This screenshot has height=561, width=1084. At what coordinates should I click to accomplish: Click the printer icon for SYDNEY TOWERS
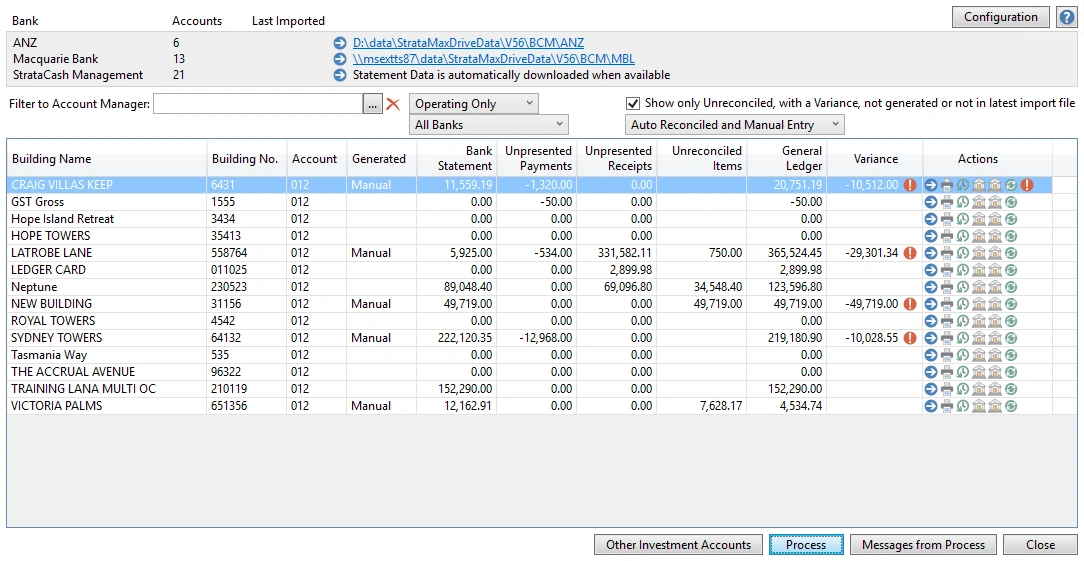(x=947, y=338)
